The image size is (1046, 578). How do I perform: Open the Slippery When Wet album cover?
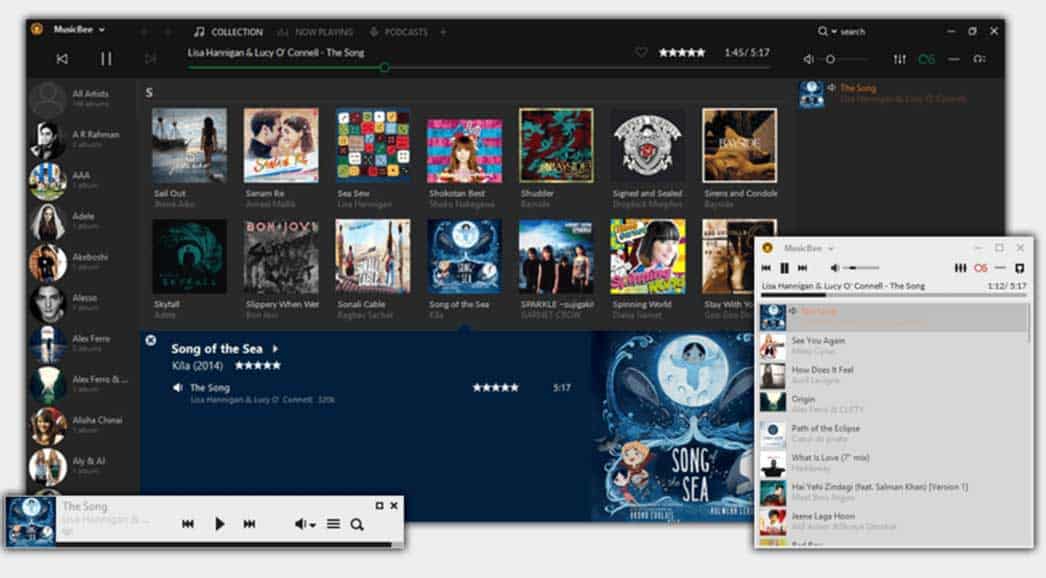pyautogui.click(x=281, y=256)
